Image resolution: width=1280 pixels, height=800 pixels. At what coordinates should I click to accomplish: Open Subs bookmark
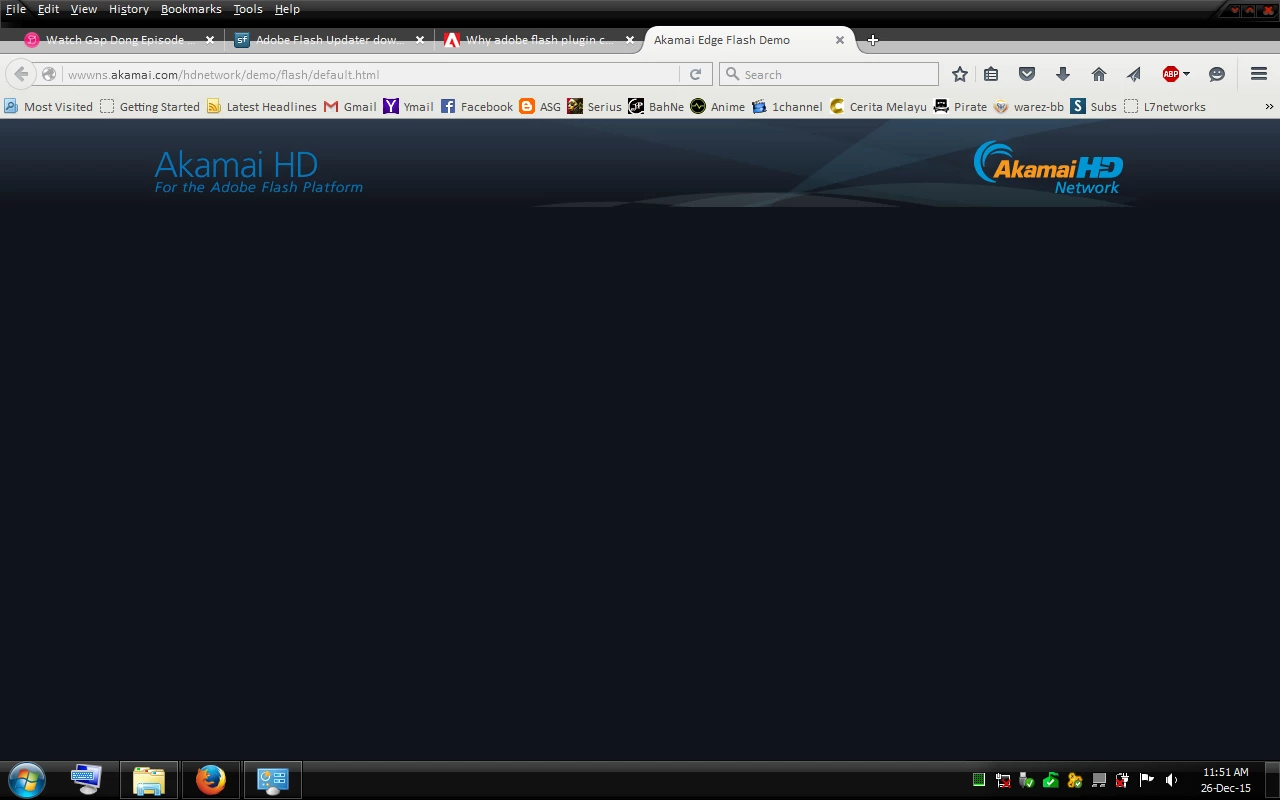[x=1093, y=106]
